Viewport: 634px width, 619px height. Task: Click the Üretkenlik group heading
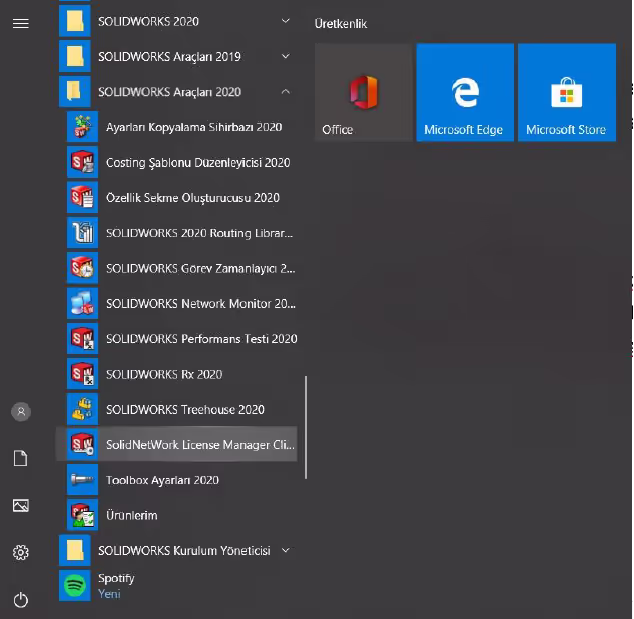pyautogui.click(x=341, y=24)
